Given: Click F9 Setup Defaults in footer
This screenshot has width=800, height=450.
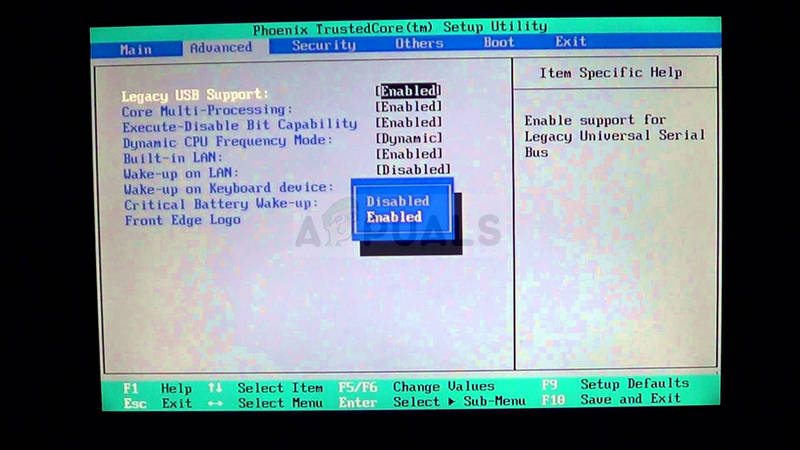Looking at the screenshot, I should pos(615,384).
